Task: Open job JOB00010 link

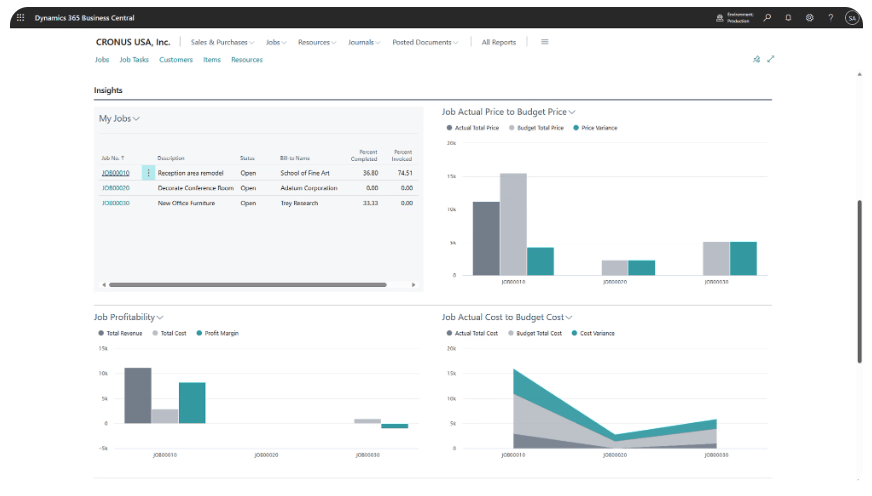Action: point(116,173)
